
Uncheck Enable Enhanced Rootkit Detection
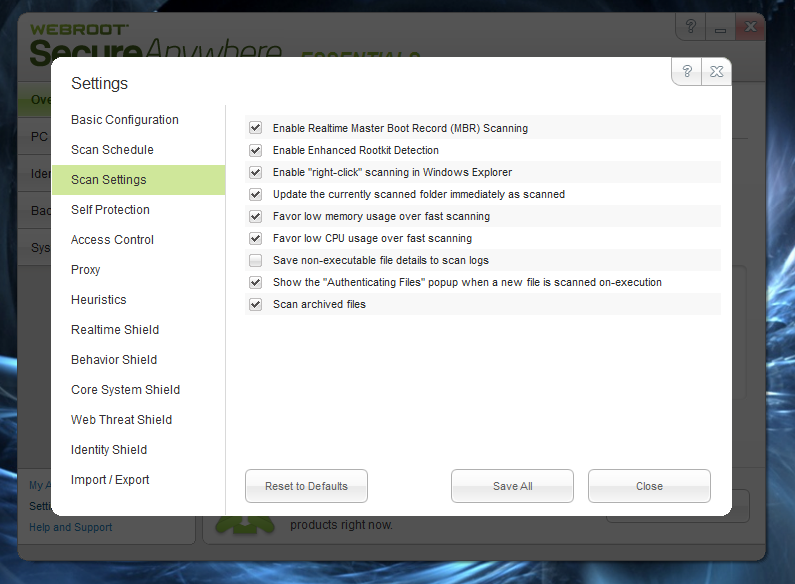click(256, 150)
